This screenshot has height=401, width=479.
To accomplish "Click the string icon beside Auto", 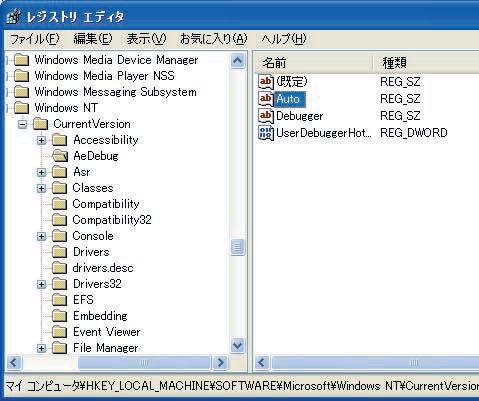I will [266, 99].
